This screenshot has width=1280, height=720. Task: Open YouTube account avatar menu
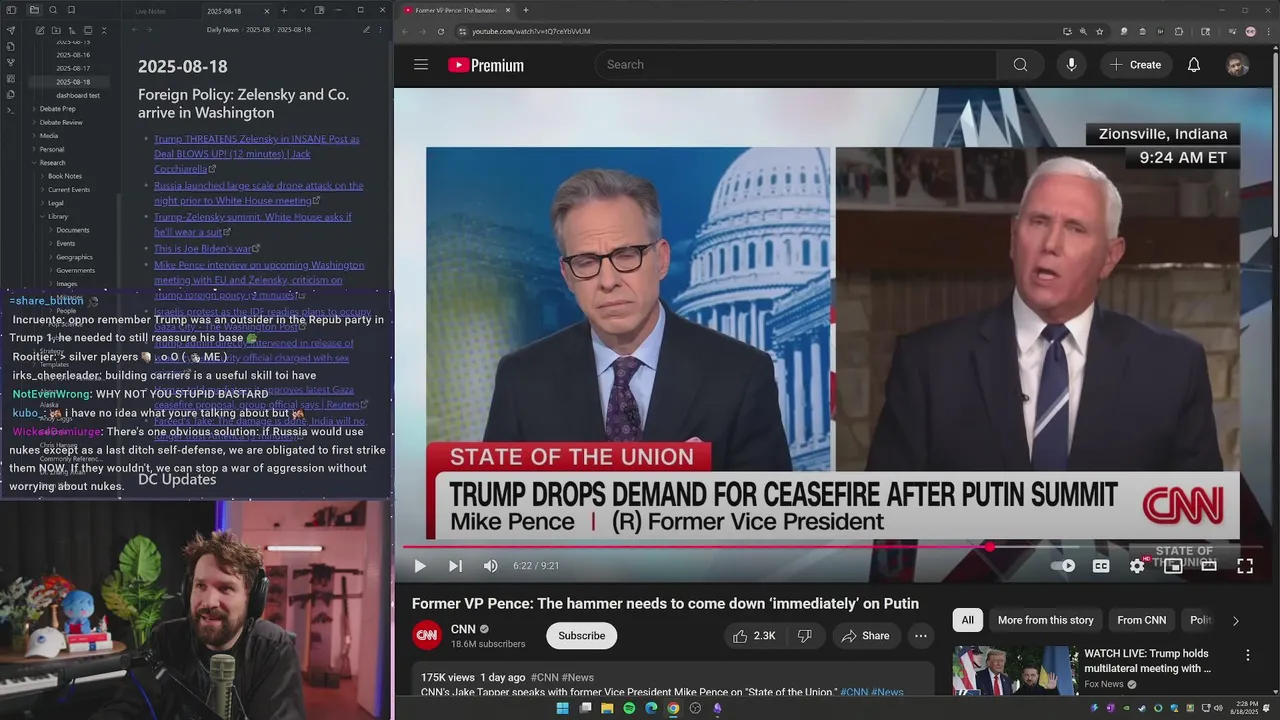[1237, 65]
